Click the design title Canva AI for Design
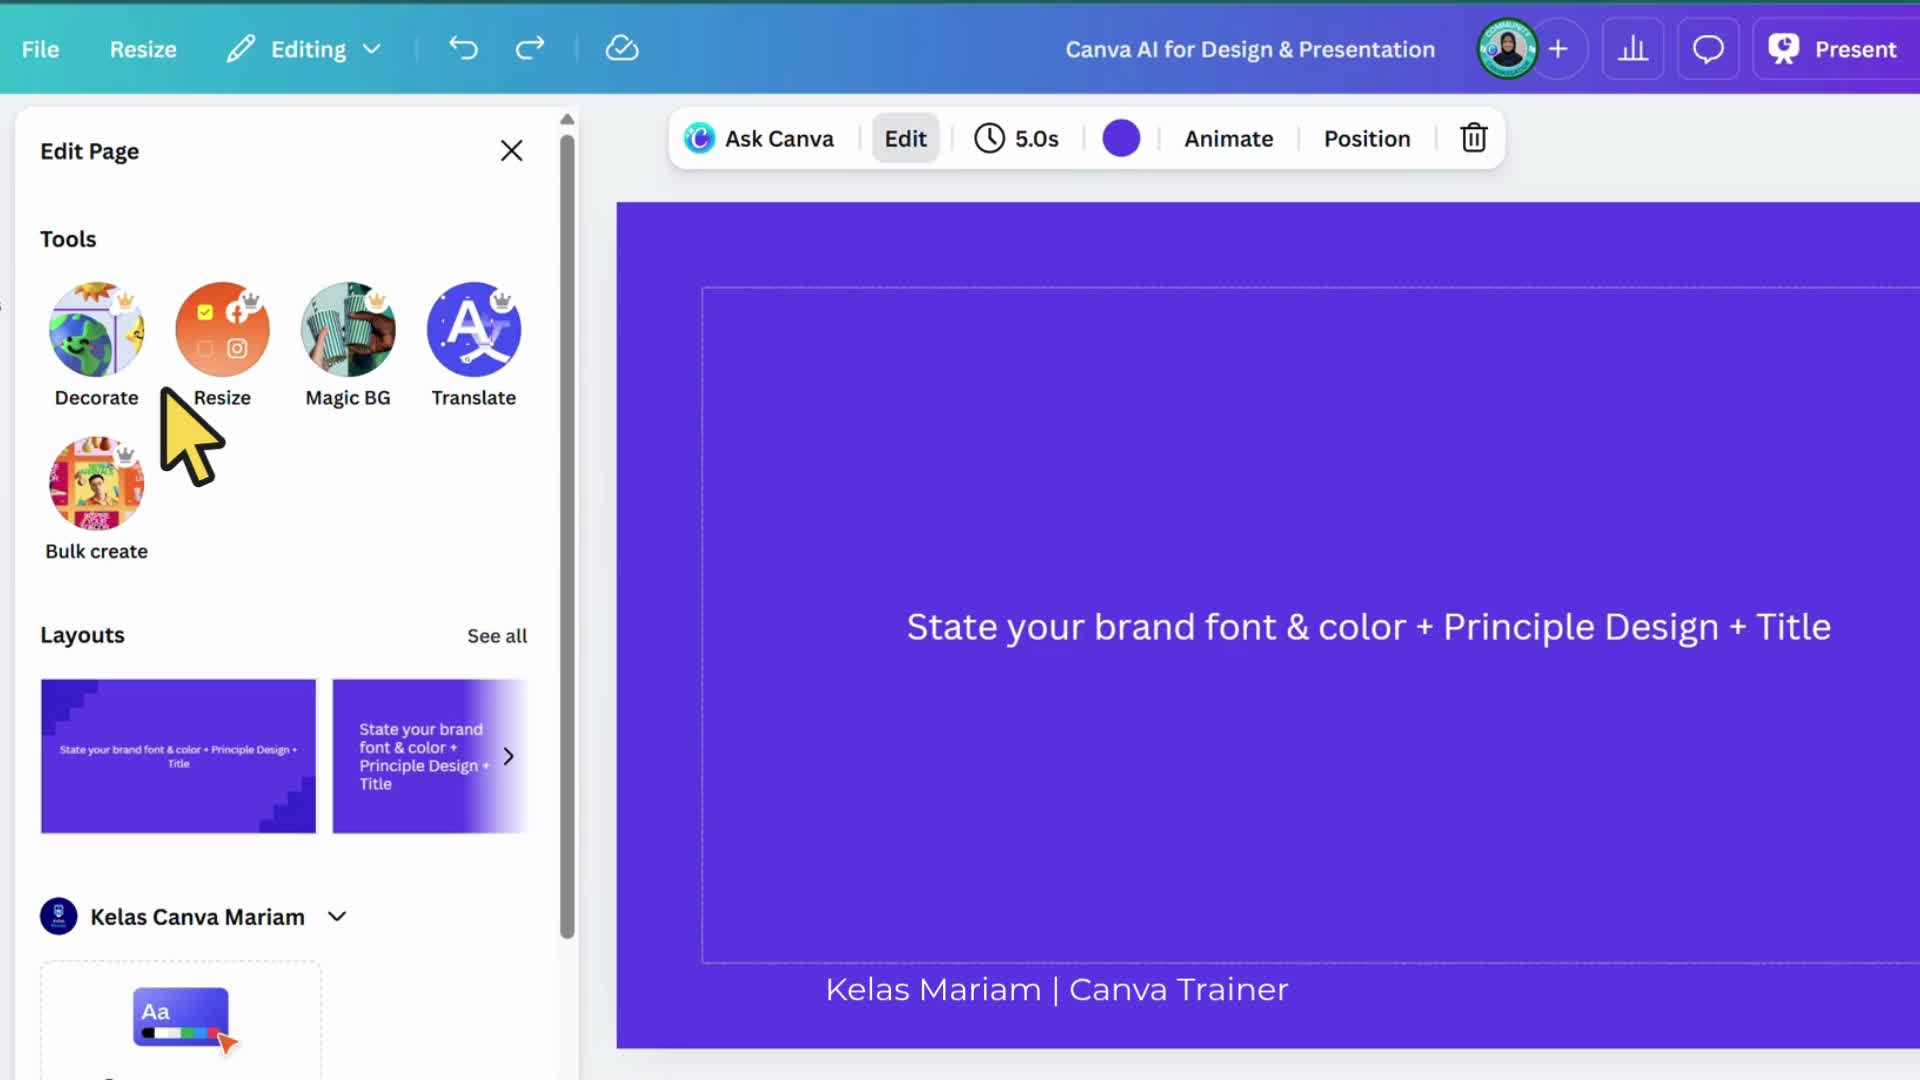The image size is (1920, 1080). pos(1250,49)
